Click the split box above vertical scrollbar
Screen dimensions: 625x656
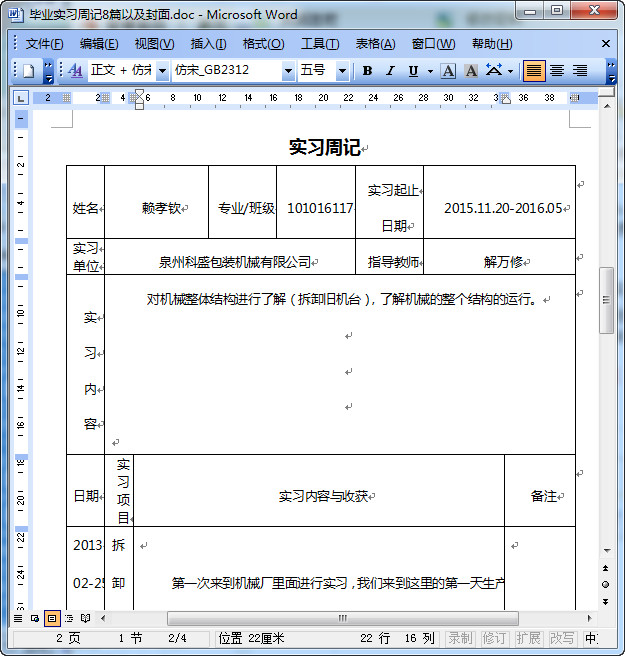click(606, 92)
